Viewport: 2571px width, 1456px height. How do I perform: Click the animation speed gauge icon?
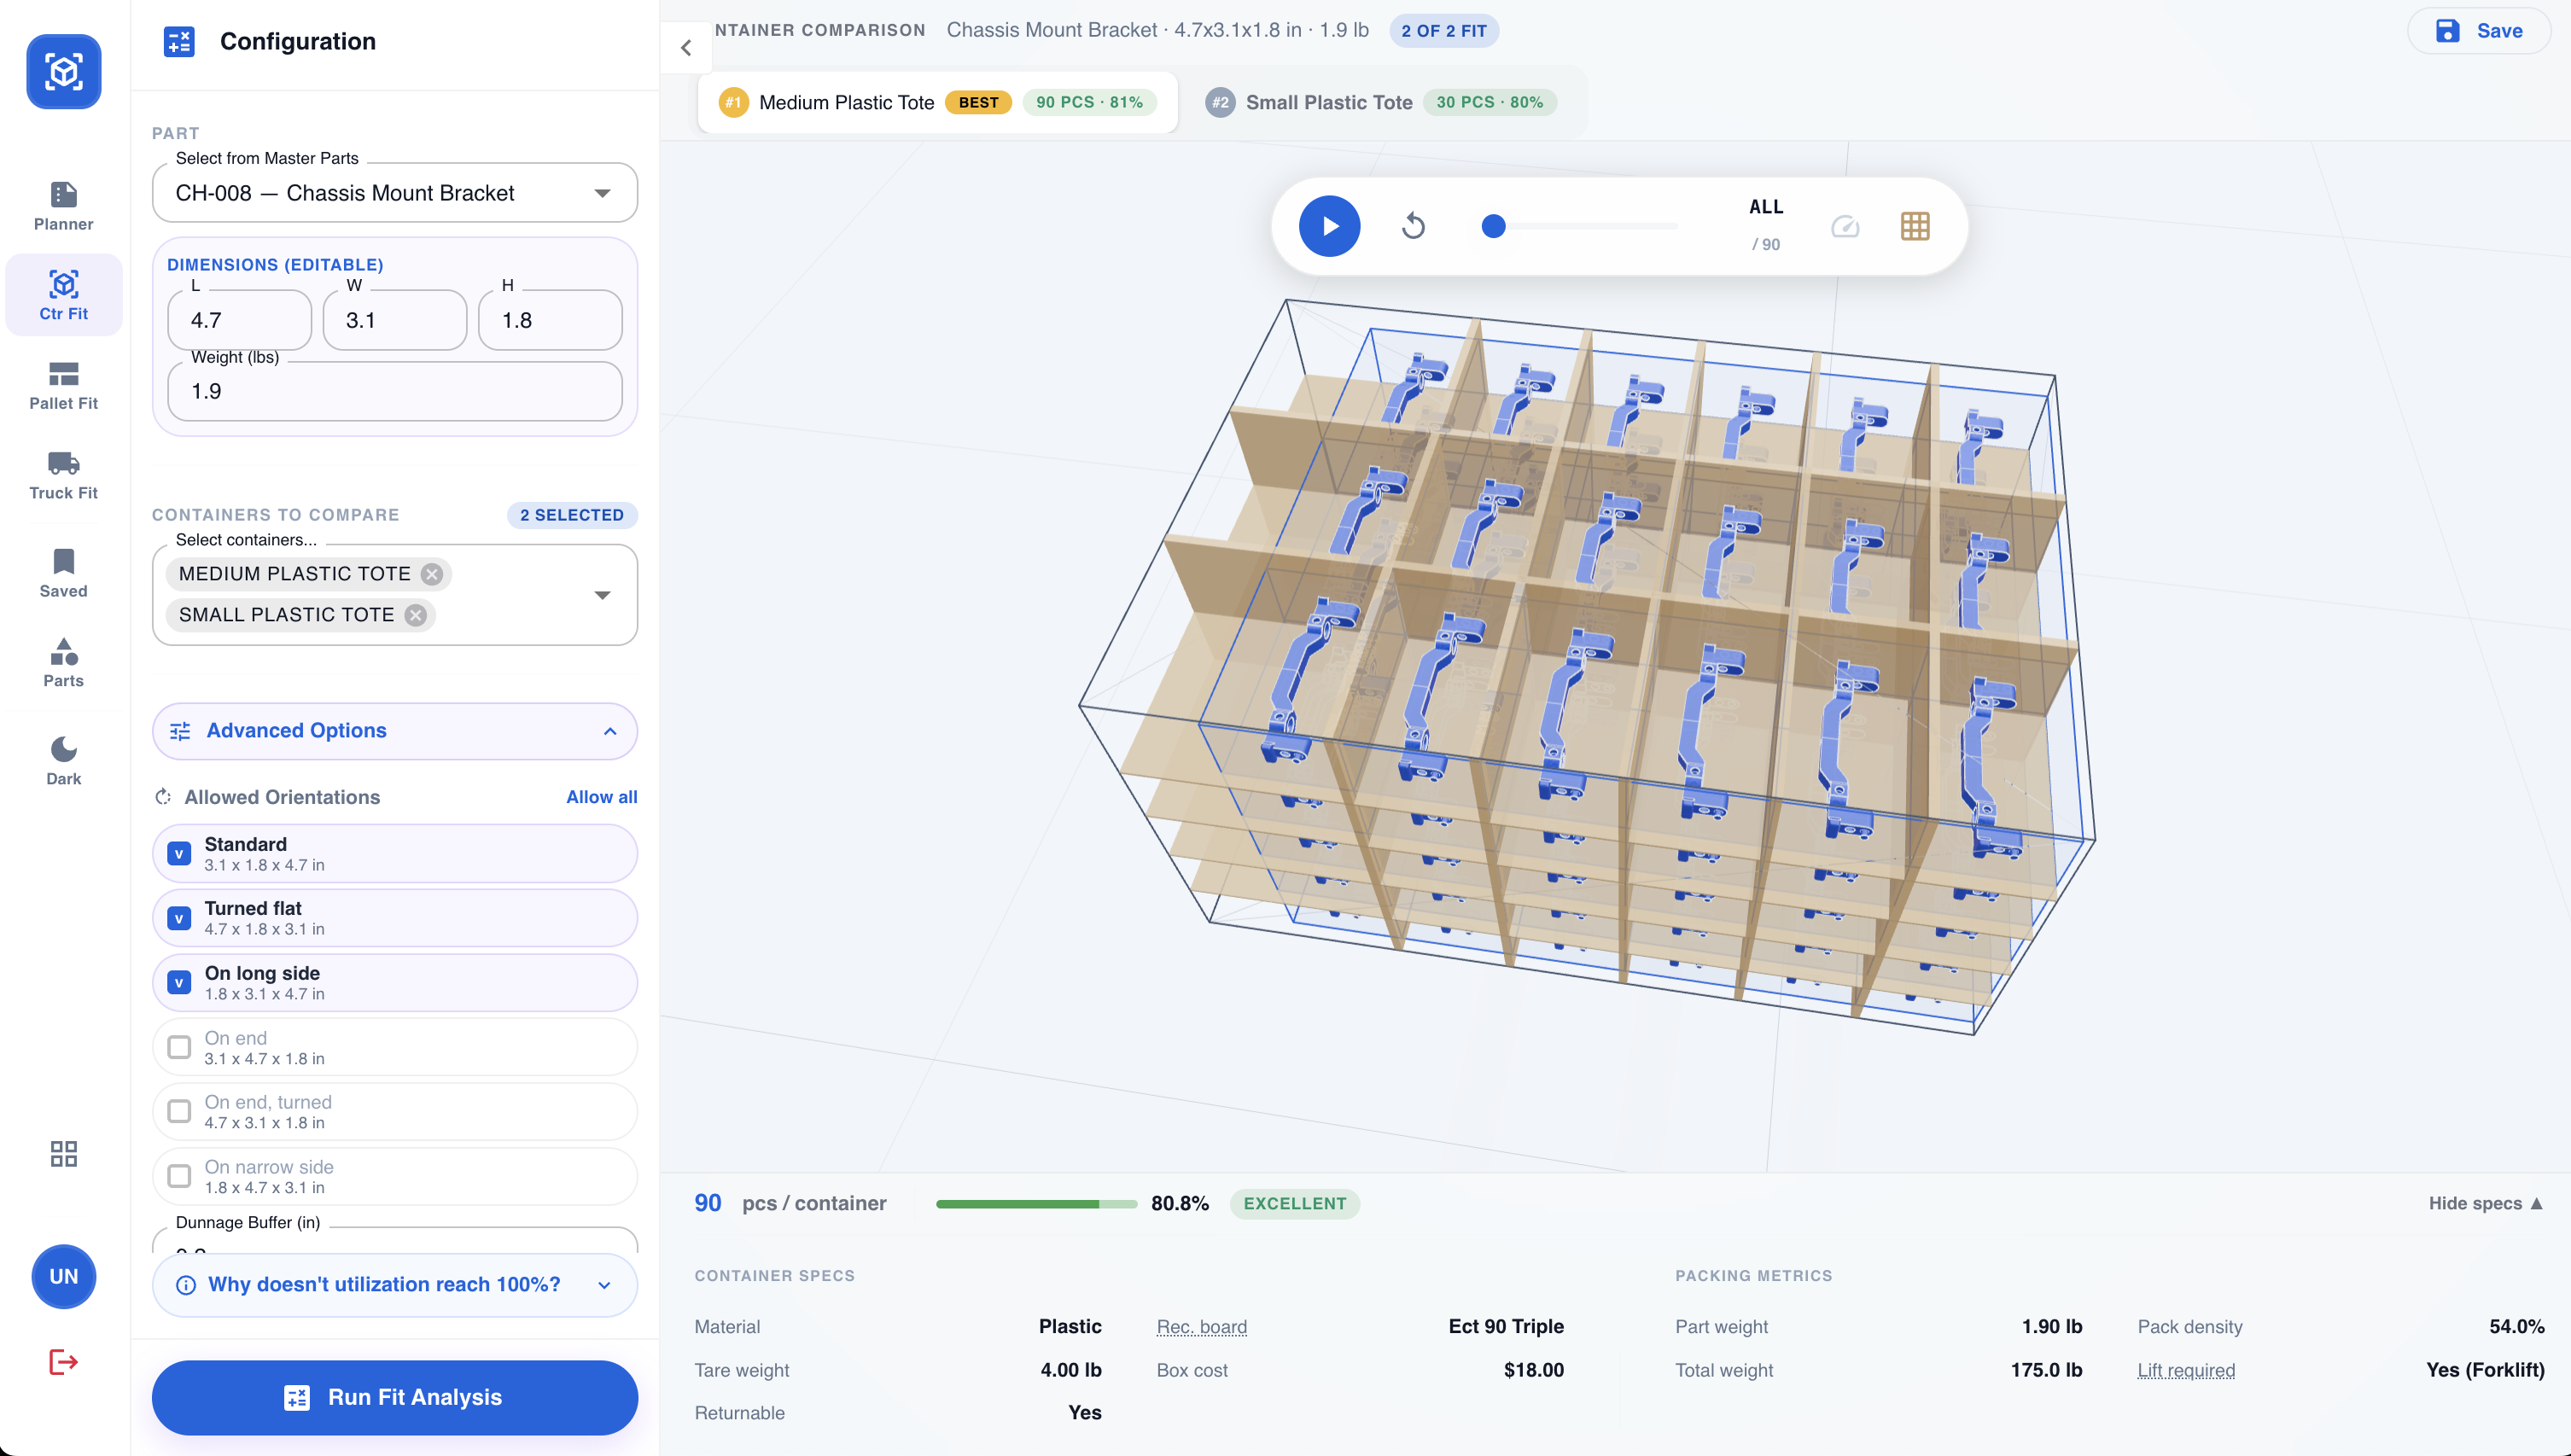coord(1844,226)
